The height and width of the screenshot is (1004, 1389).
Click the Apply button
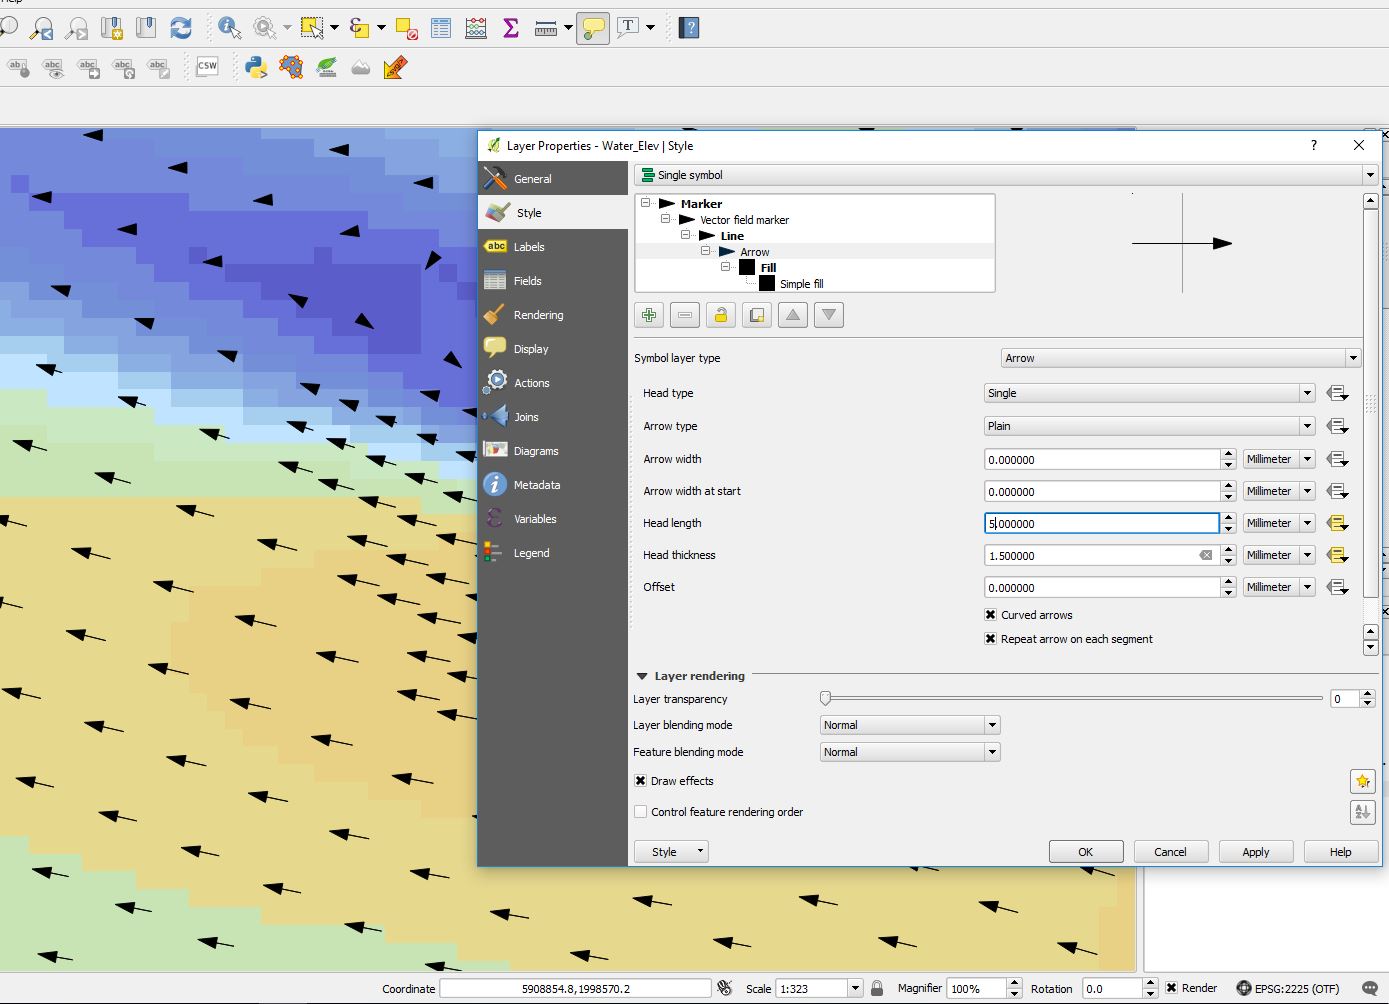pyautogui.click(x=1256, y=852)
